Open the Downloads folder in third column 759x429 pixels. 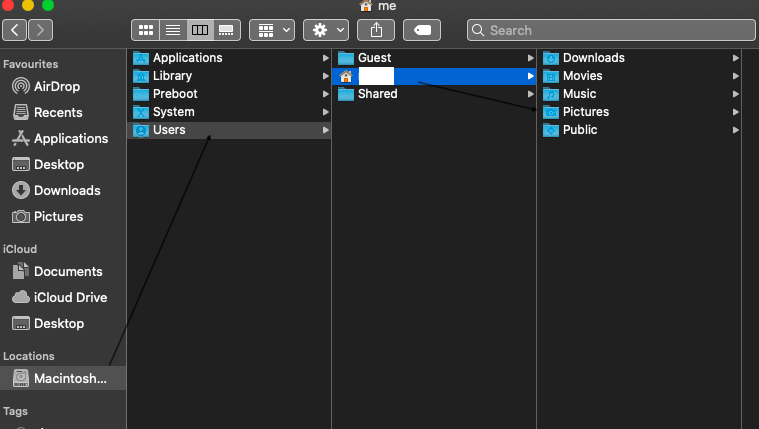[x=639, y=58]
